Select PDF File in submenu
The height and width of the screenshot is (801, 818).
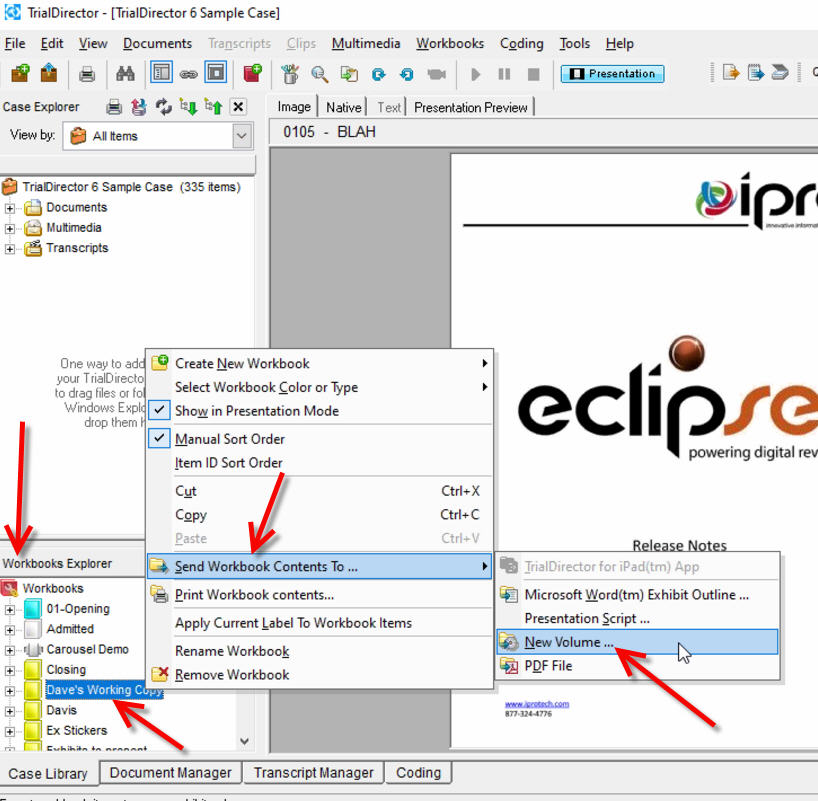(x=637, y=666)
